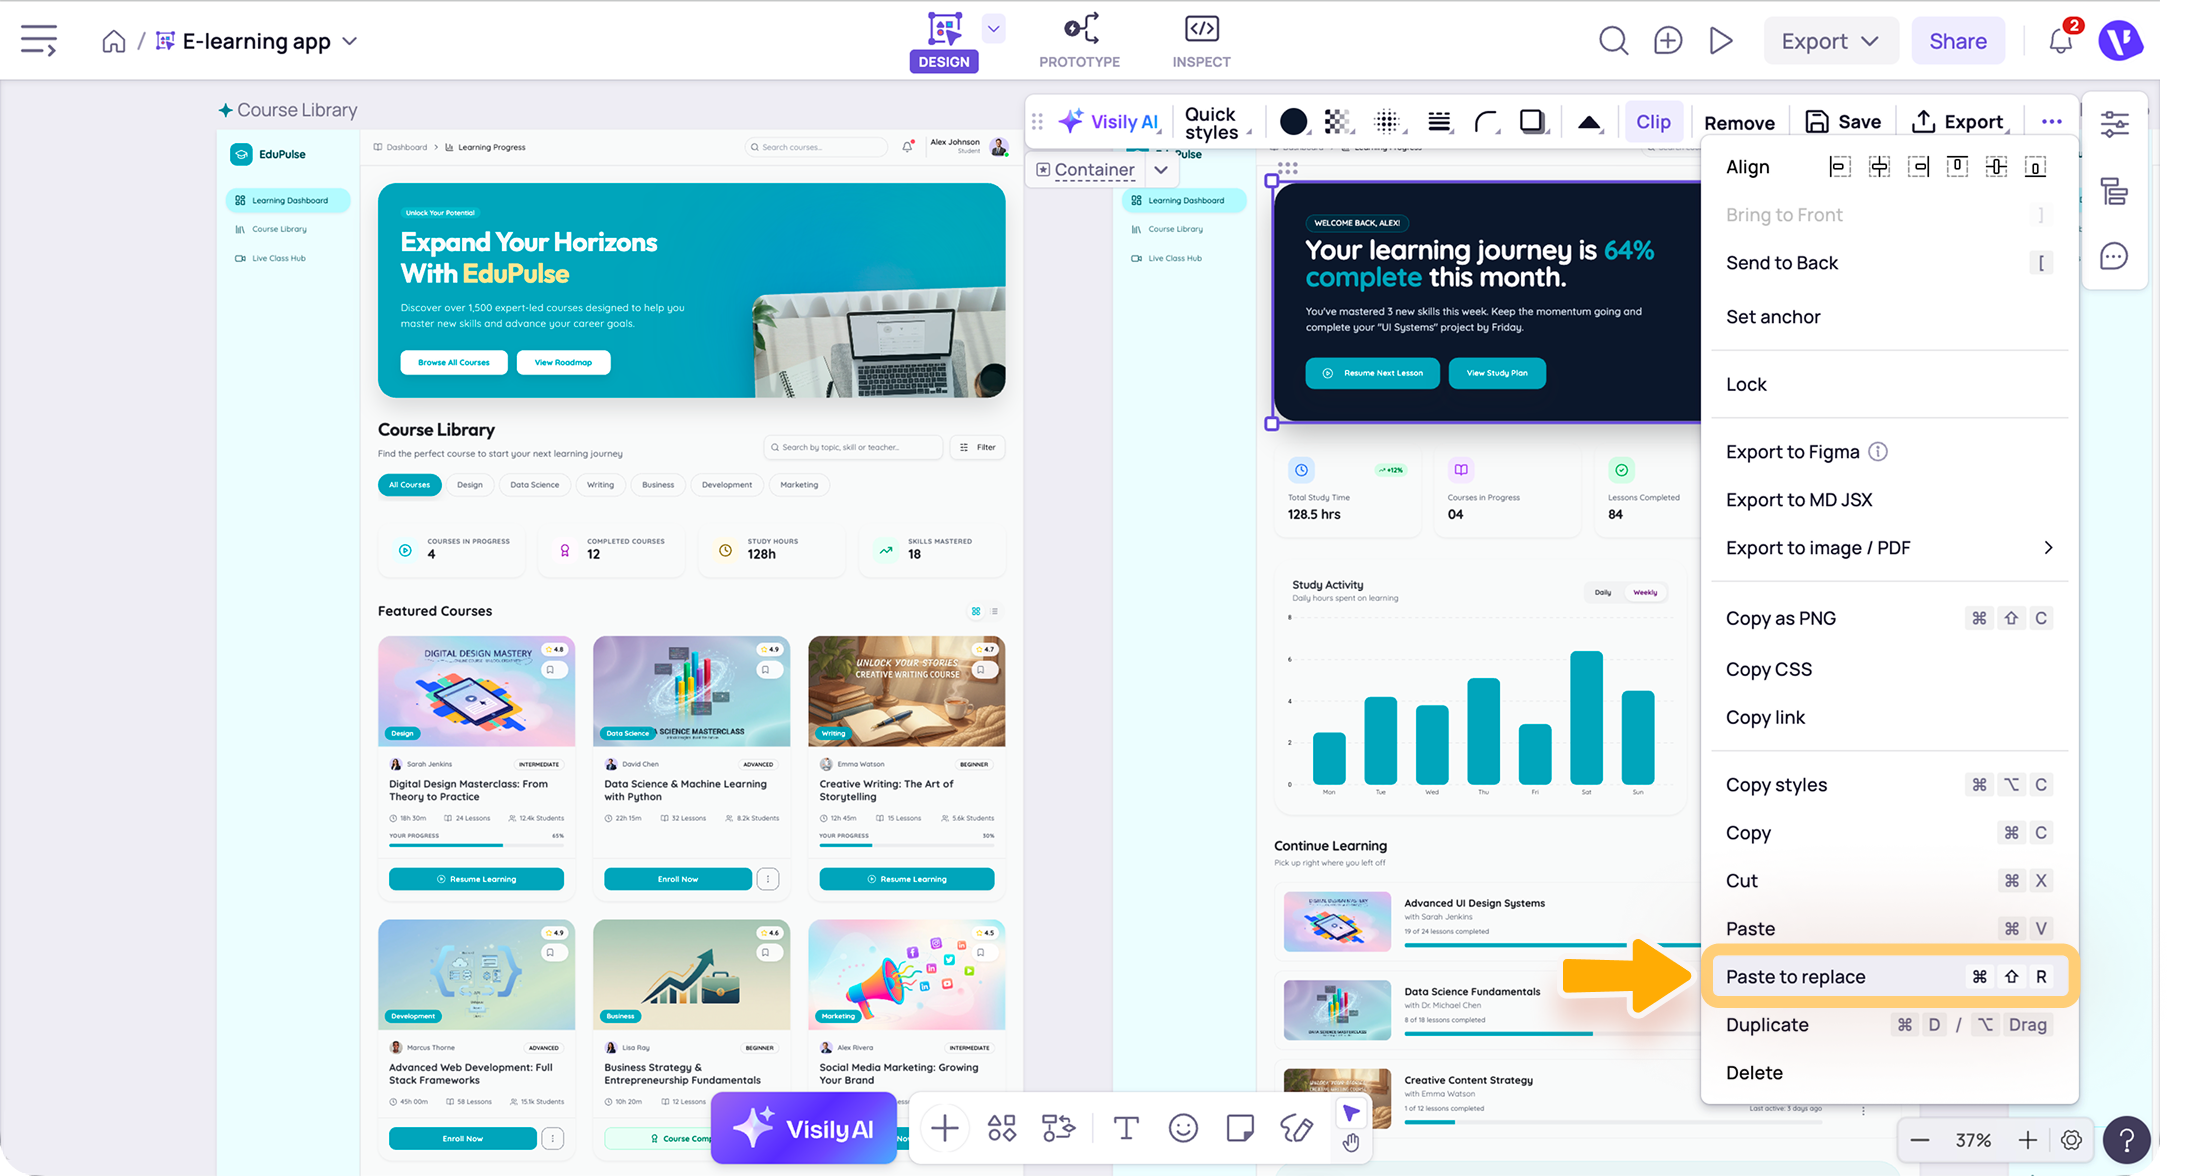
Task: Select the sticky note tool
Action: (1240, 1129)
